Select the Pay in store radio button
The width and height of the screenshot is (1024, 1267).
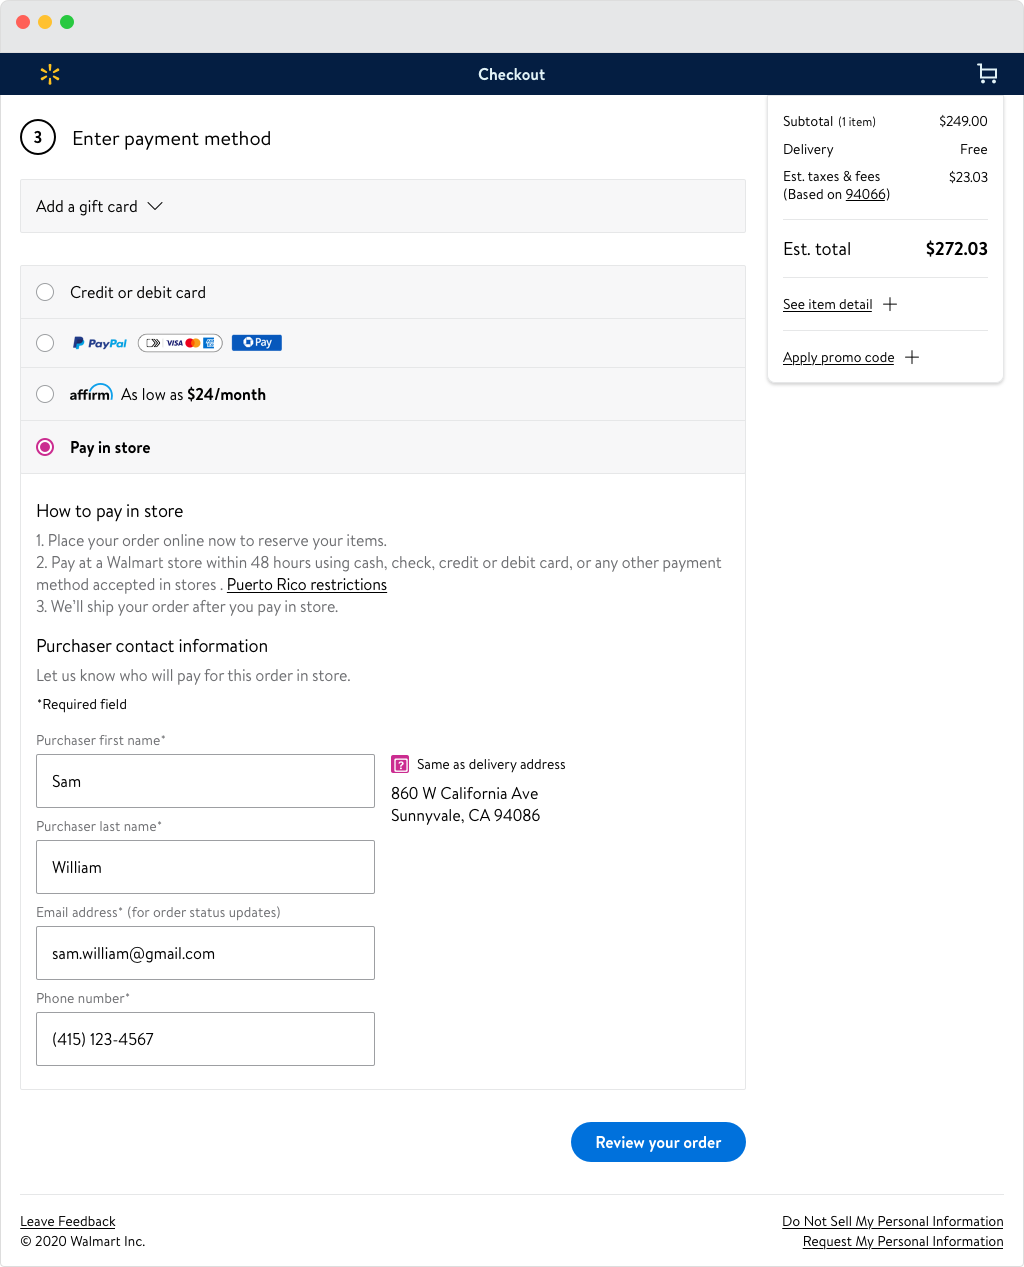(45, 447)
